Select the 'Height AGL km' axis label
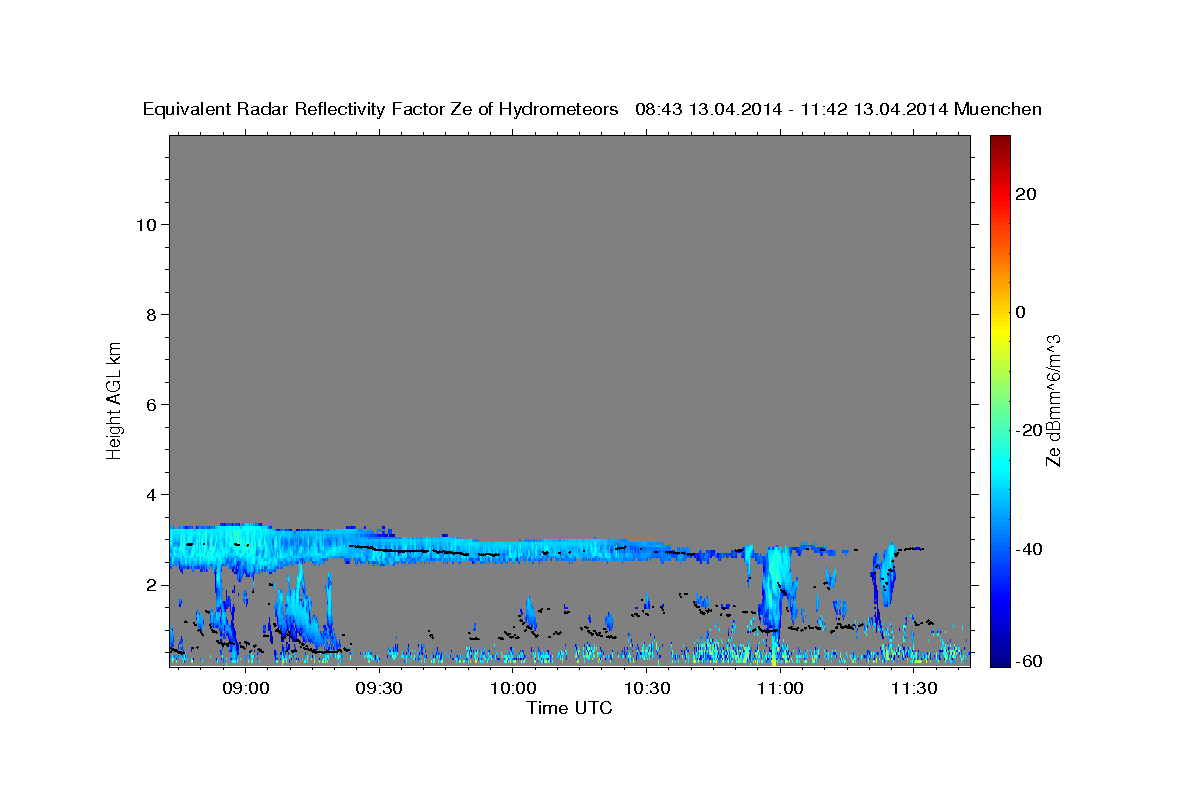This screenshot has height=800, width=1200. pyautogui.click(x=115, y=399)
